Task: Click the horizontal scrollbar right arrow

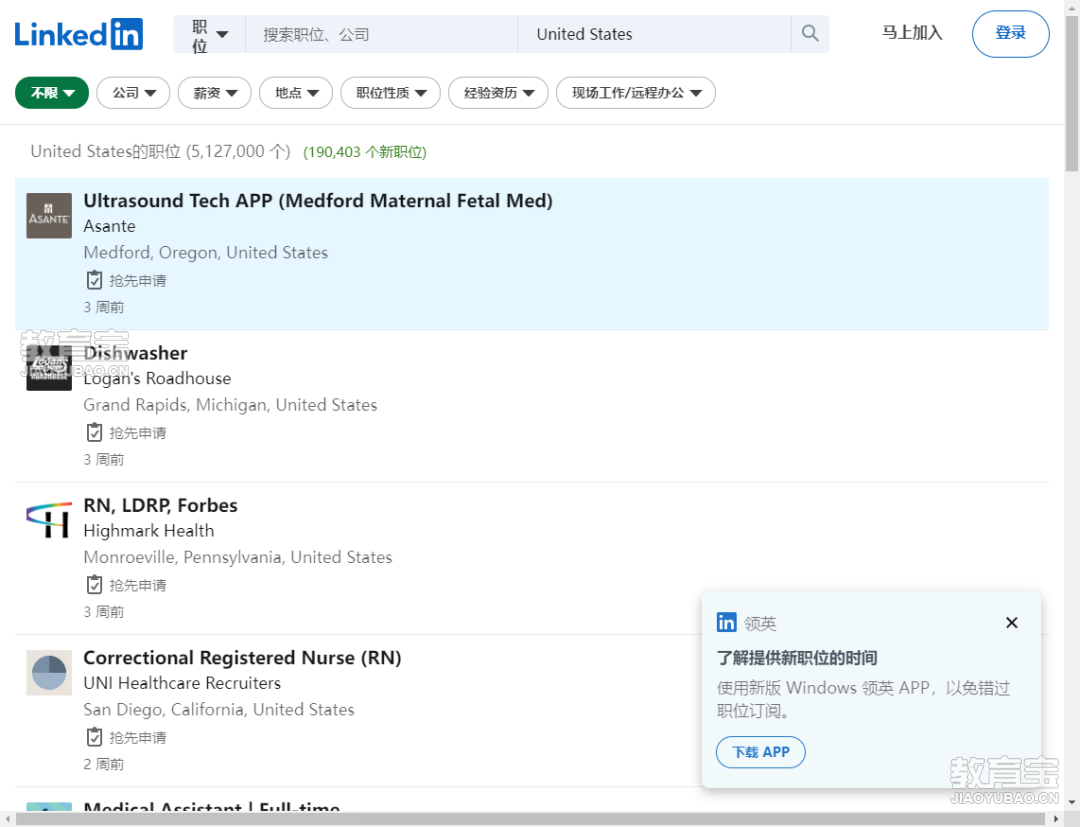Action: coord(1056,819)
